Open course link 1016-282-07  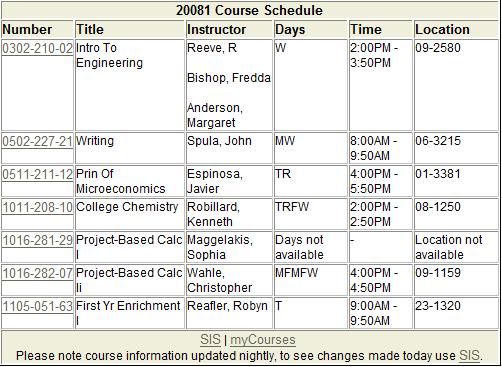(37, 273)
